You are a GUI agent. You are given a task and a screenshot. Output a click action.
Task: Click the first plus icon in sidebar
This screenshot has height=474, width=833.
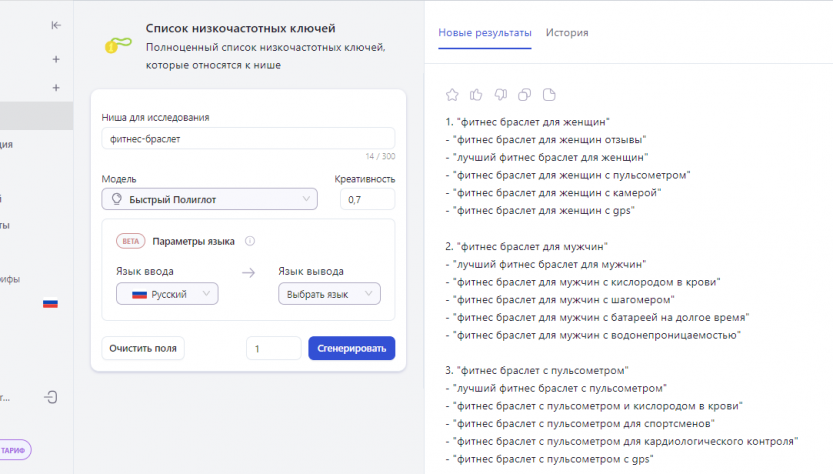[x=56, y=60]
